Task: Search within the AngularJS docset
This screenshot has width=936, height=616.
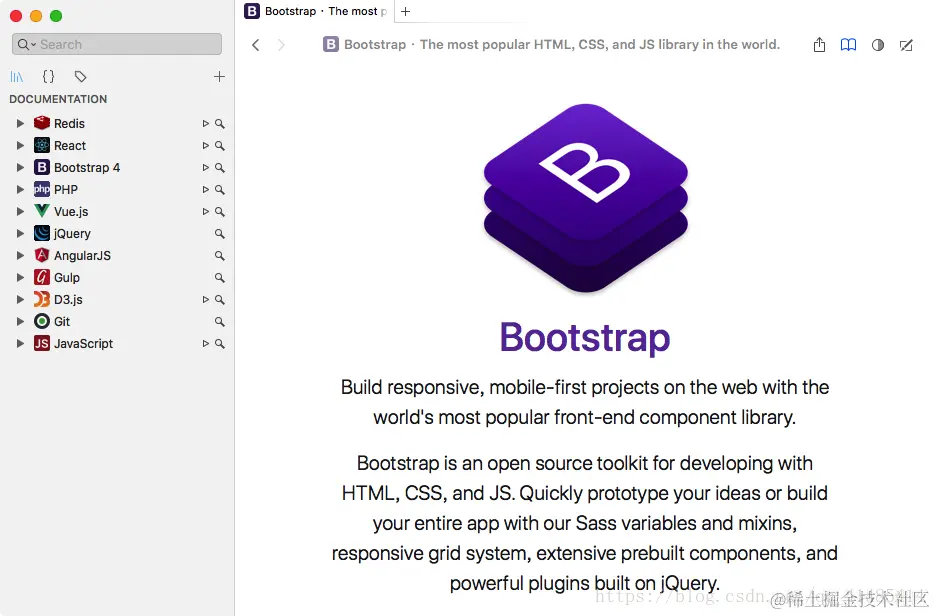Action: (x=220, y=255)
